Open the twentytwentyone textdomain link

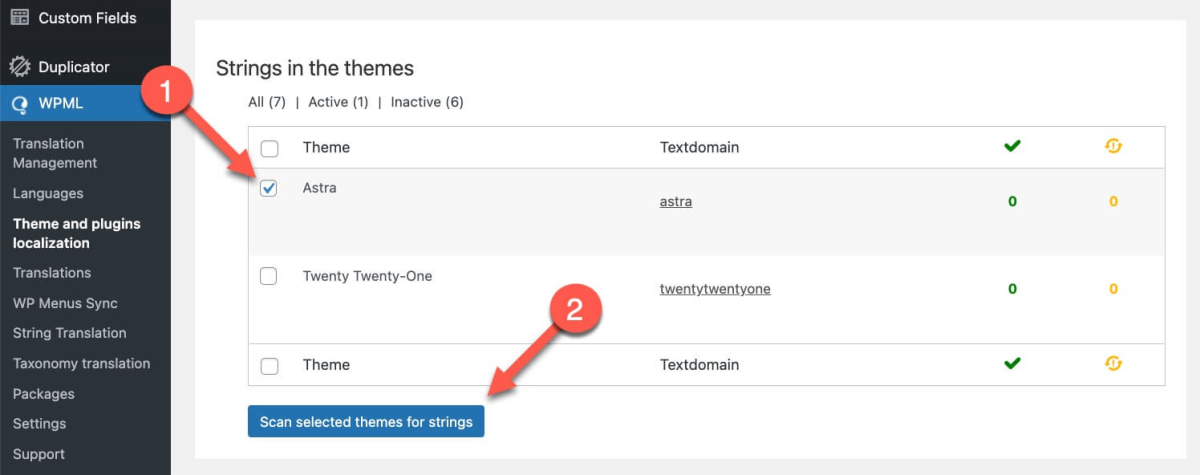[715, 289]
